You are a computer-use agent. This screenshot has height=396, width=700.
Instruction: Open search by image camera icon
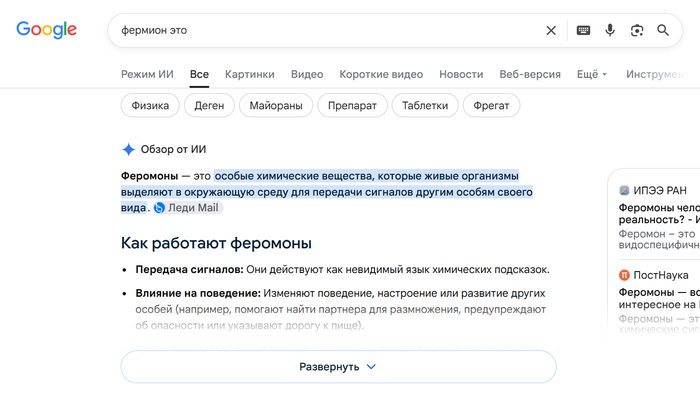point(637,30)
